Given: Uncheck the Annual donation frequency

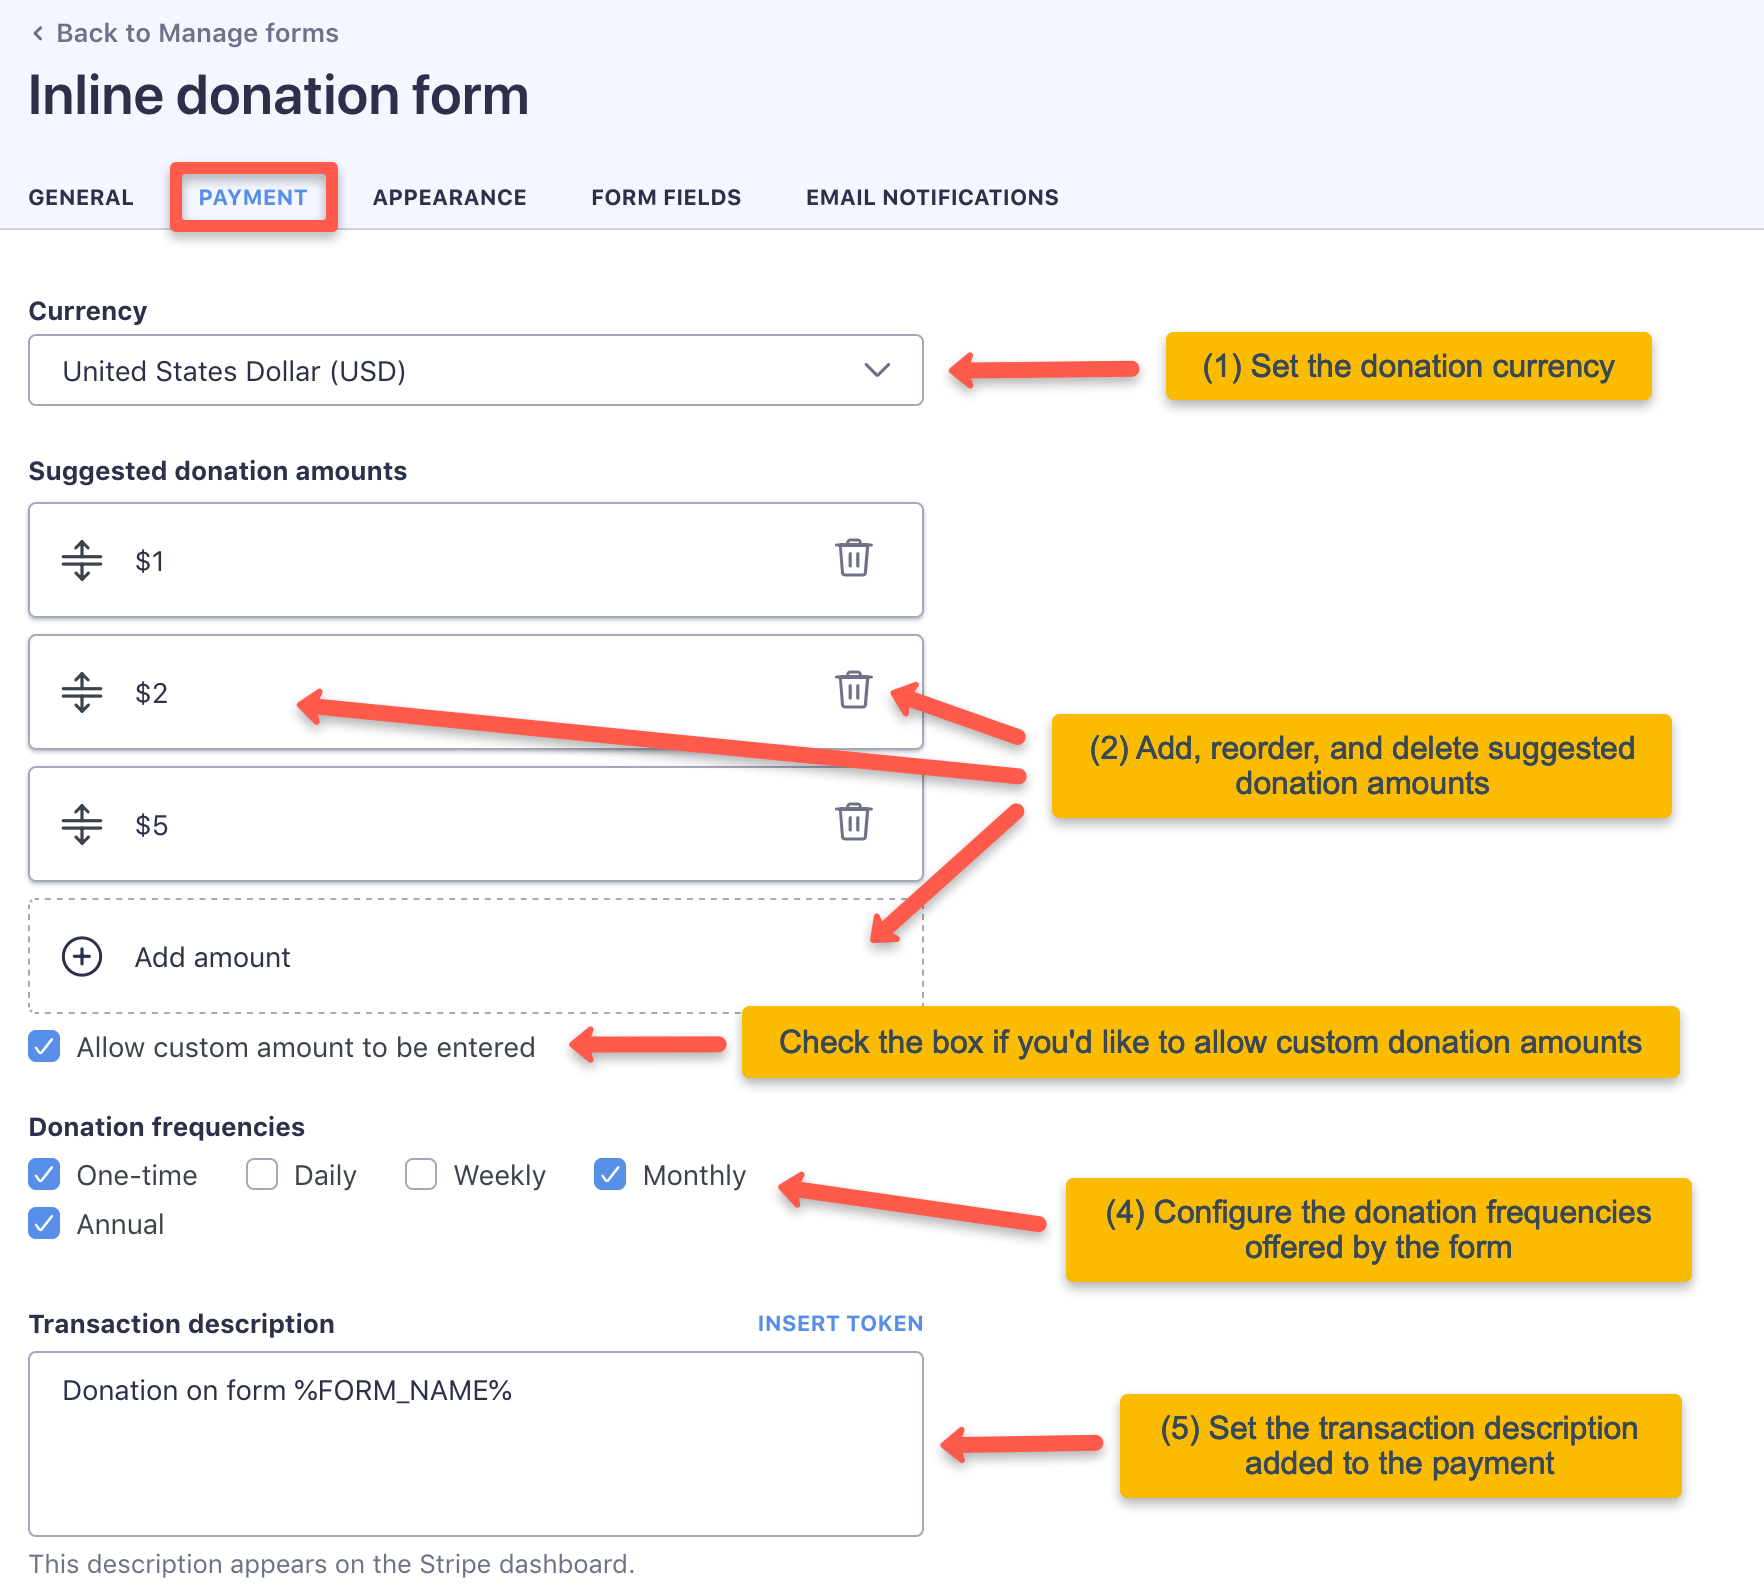Looking at the screenshot, I should pyautogui.click(x=44, y=1223).
